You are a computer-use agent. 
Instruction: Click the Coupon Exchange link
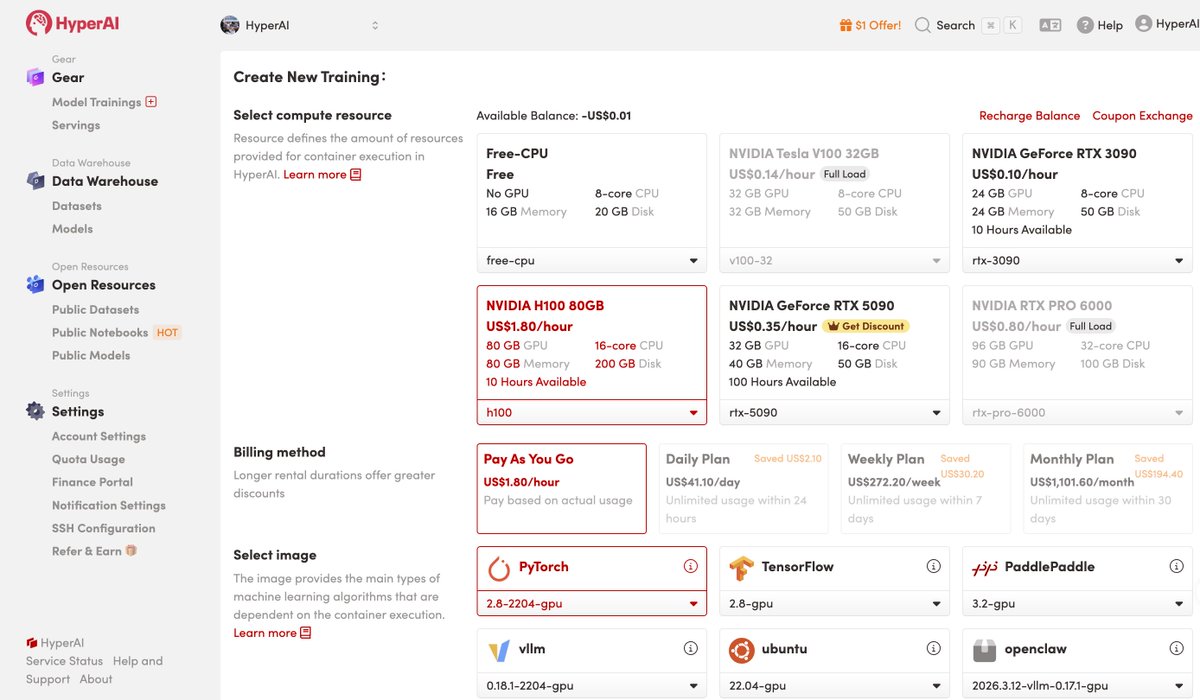pyautogui.click(x=1142, y=116)
